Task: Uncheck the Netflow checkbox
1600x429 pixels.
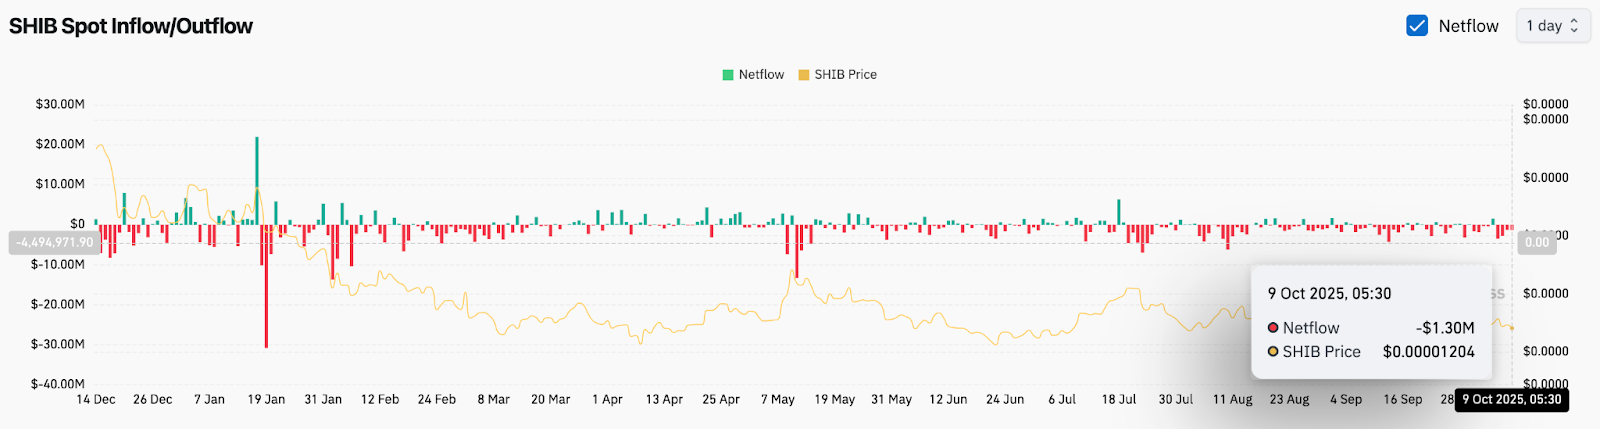Action: click(1416, 26)
